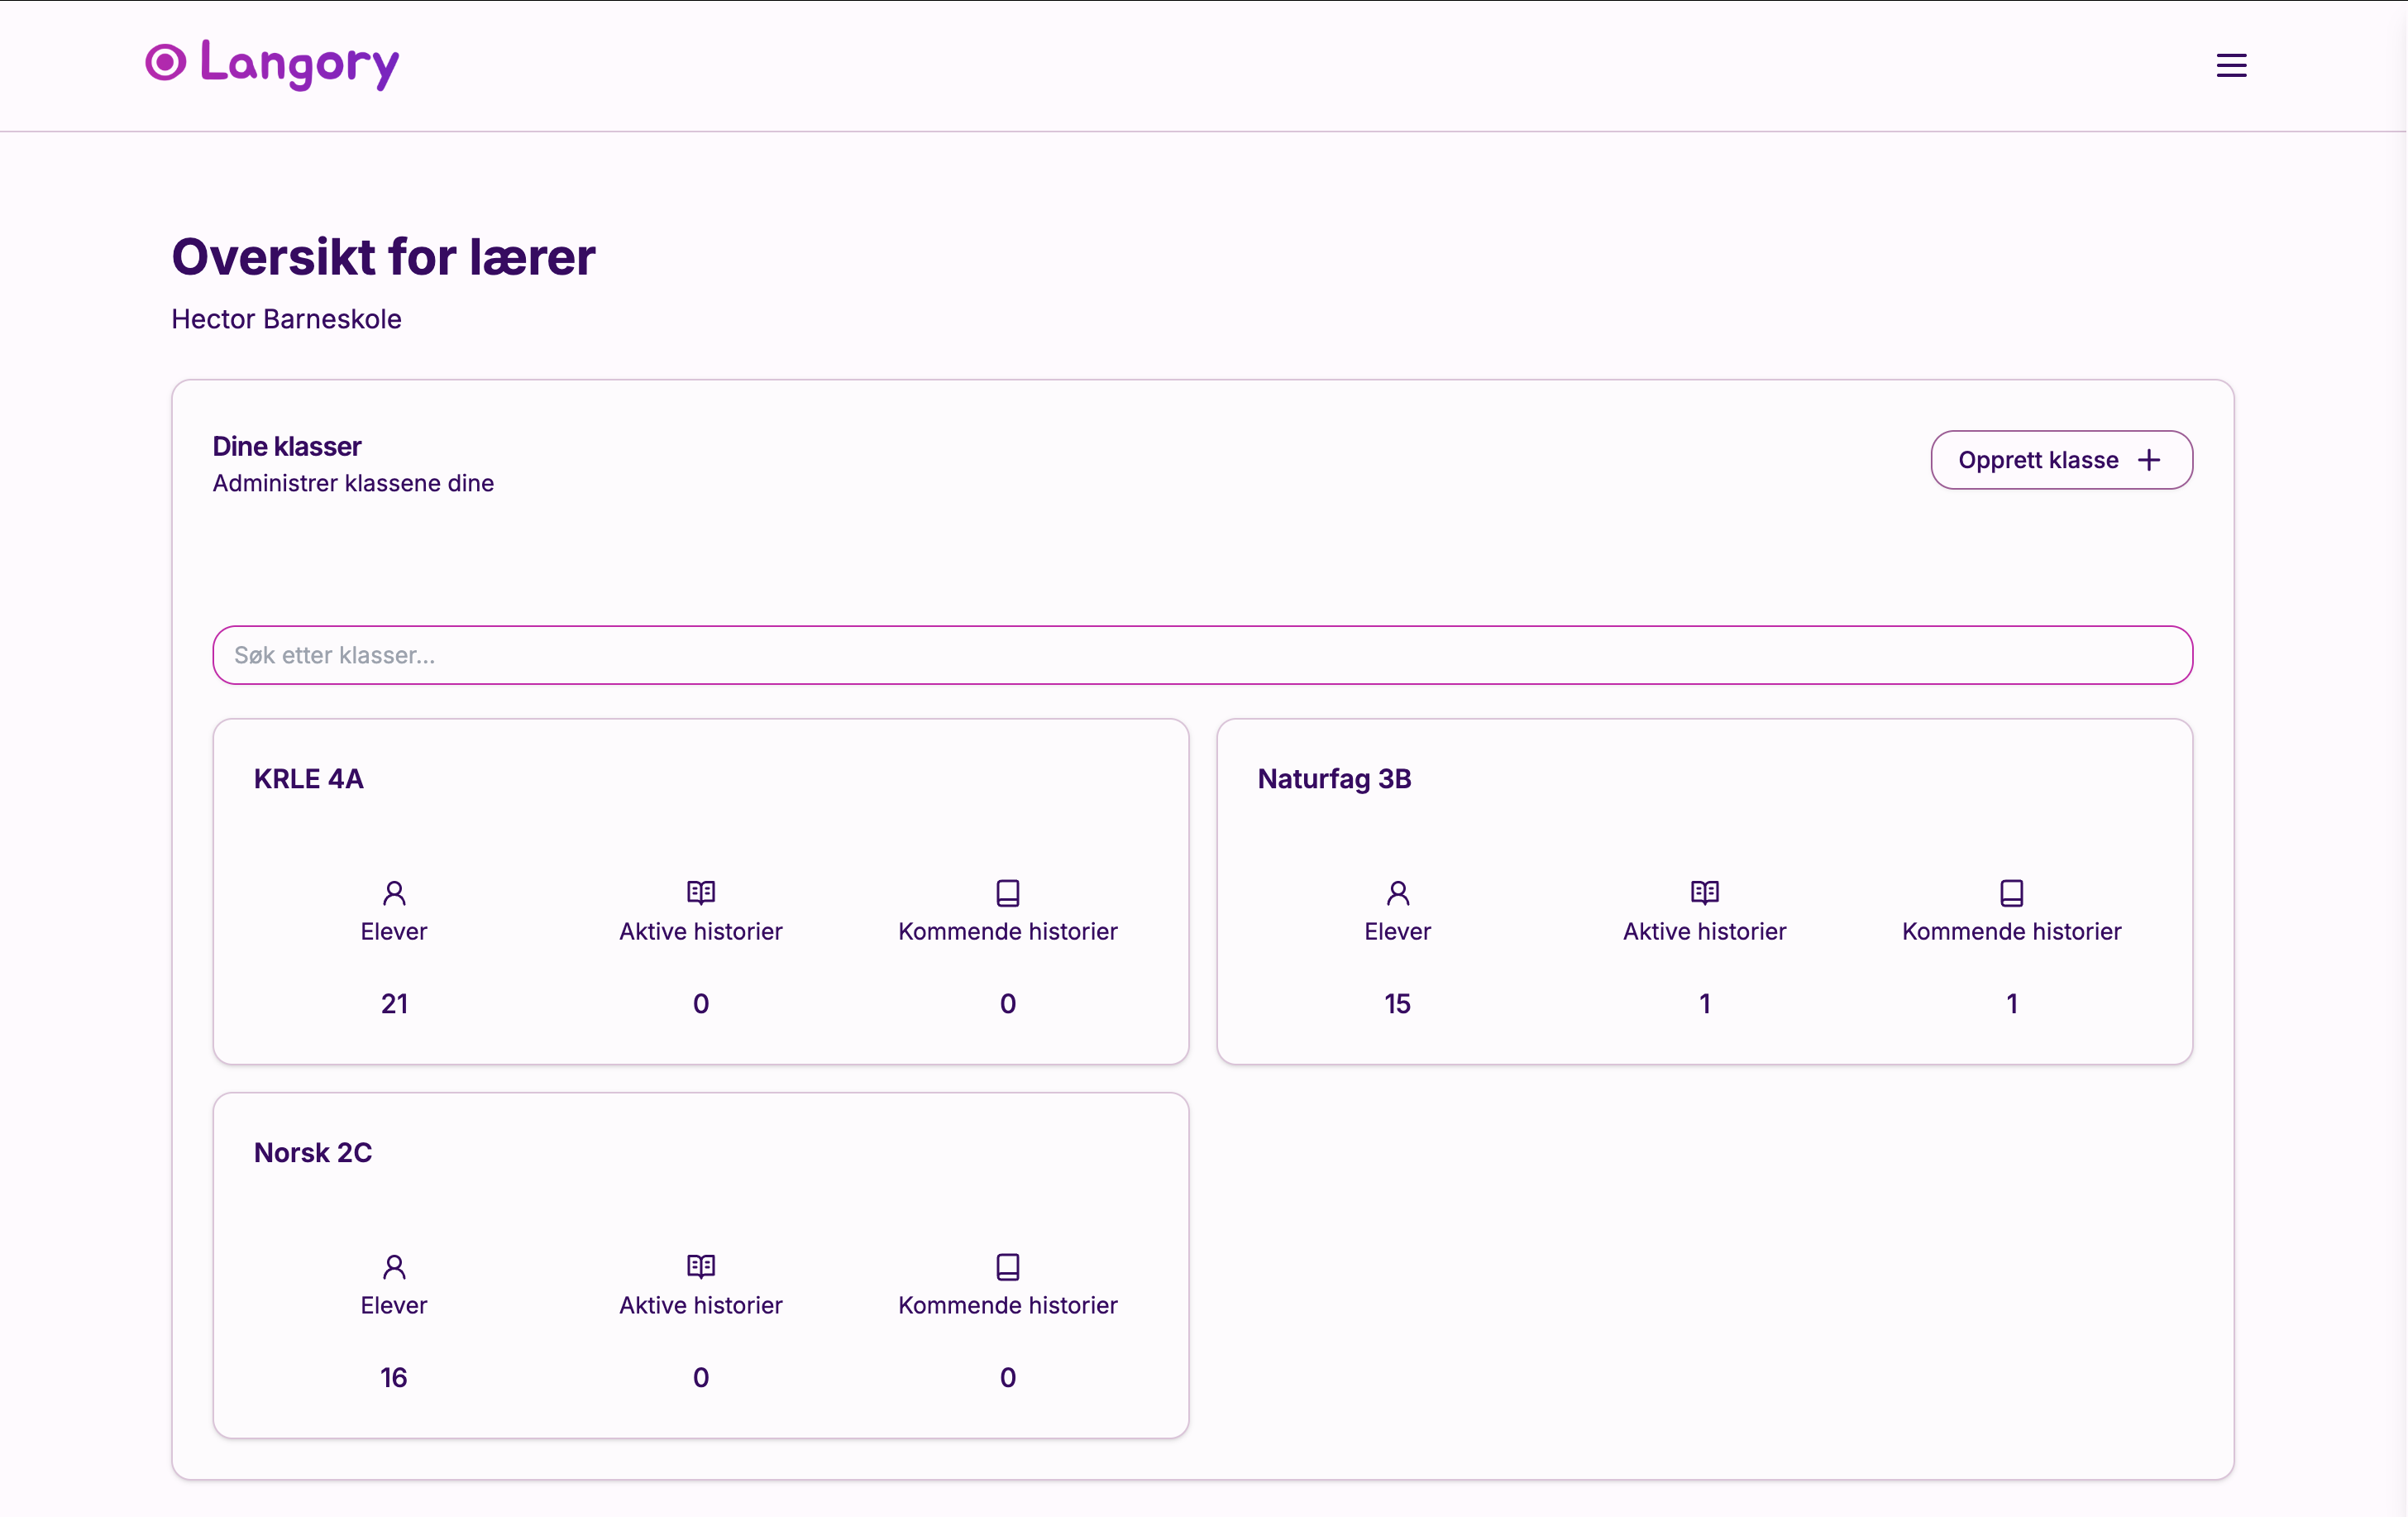
Task: Open the Norsk 2C class title
Action: pyautogui.click(x=313, y=1153)
